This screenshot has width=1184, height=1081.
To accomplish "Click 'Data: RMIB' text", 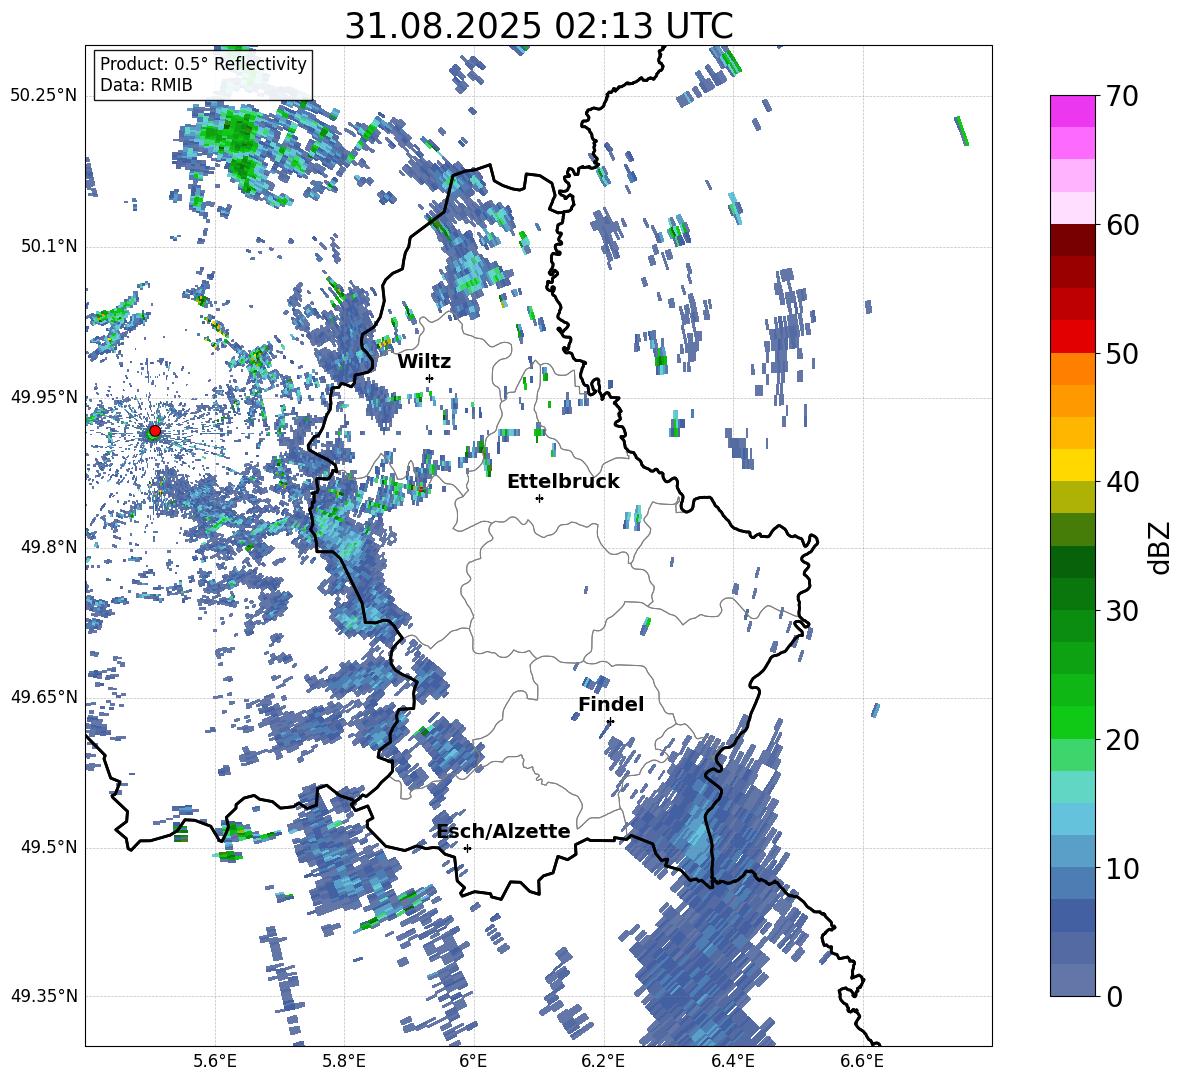I will pyautogui.click(x=146, y=85).
